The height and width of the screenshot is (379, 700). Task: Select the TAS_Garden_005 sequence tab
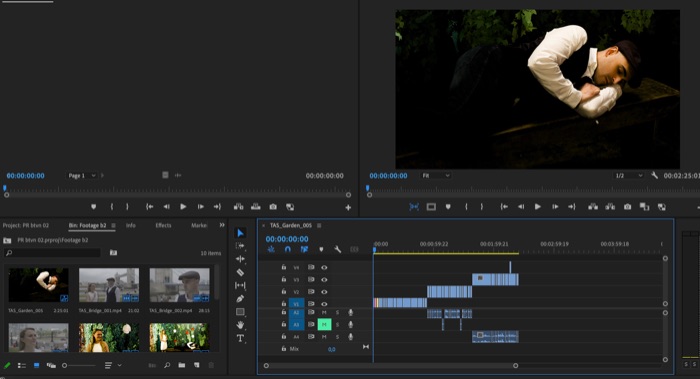[291, 225]
